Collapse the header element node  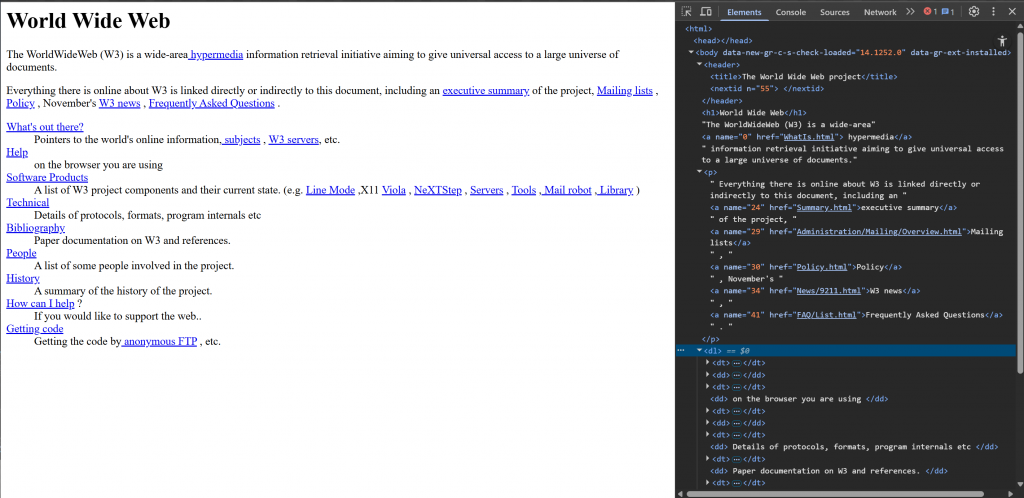click(699, 65)
